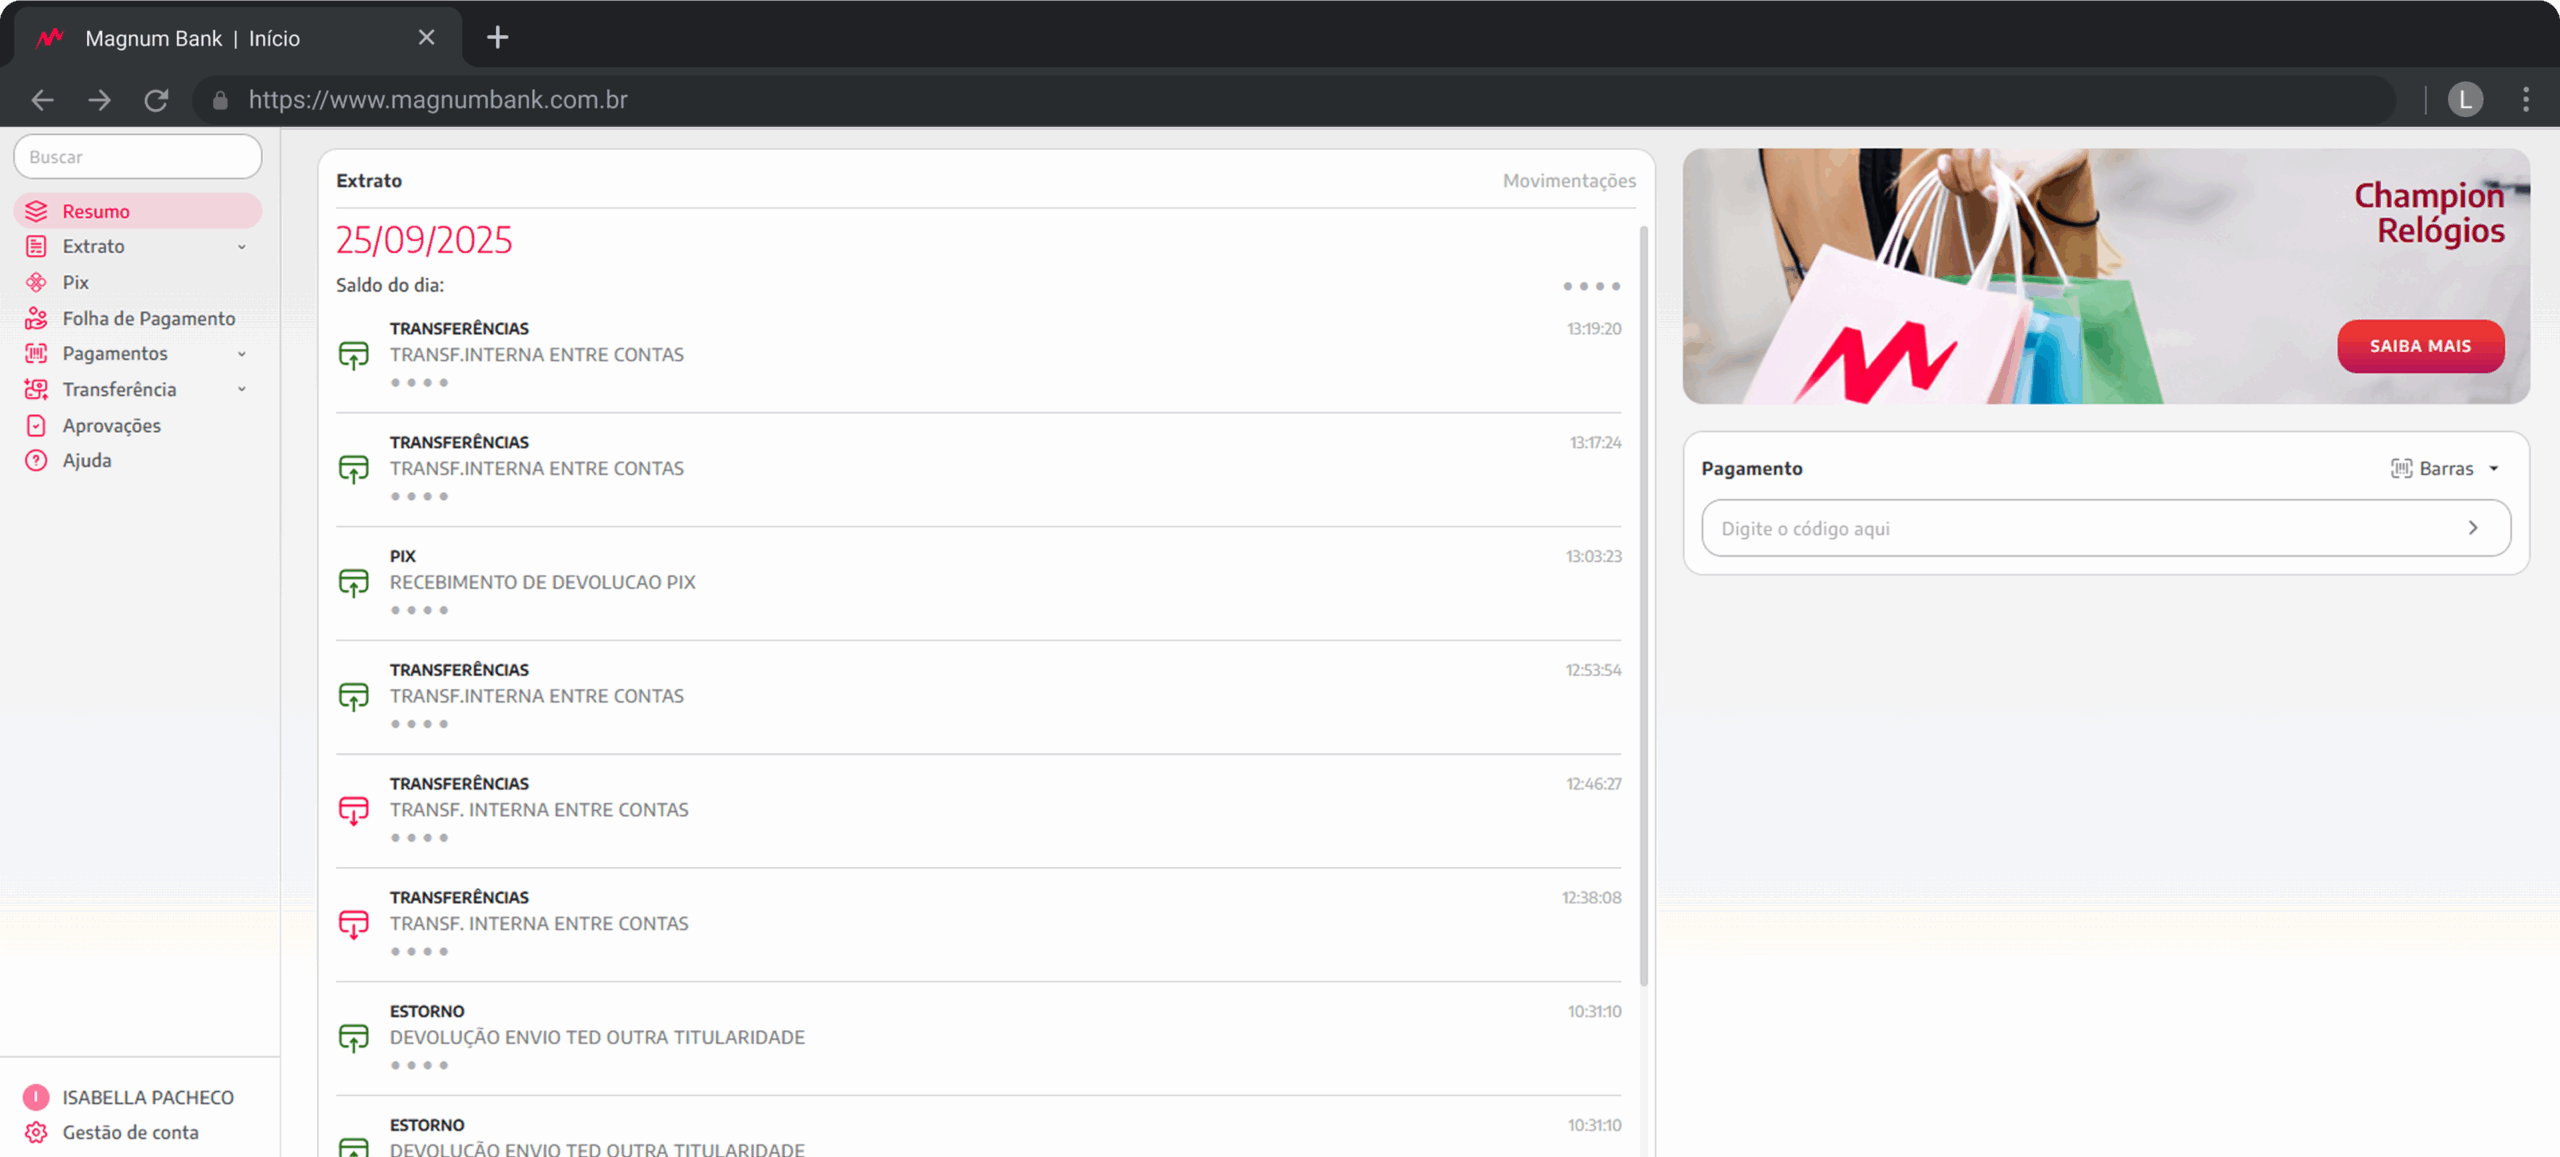The image size is (2560, 1157).
Task: Select Resumo in the sidebar
Action: pos(96,211)
